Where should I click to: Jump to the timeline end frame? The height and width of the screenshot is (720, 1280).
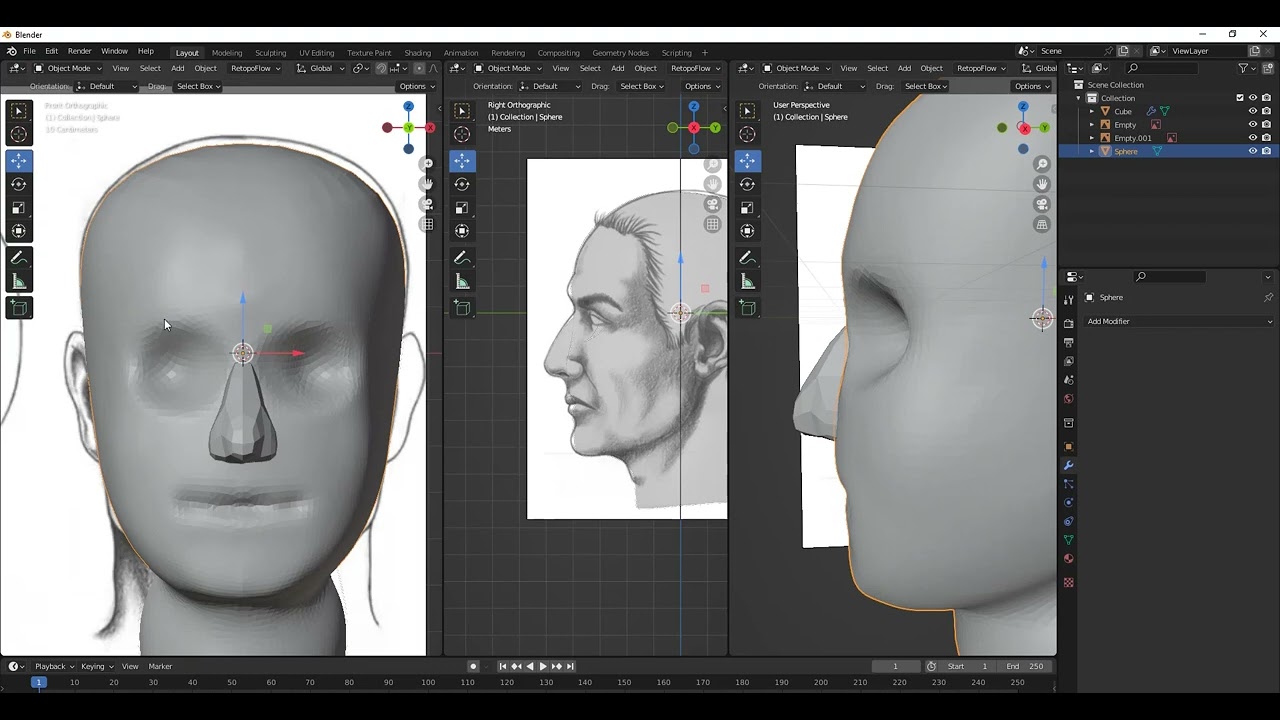pos(570,666)
